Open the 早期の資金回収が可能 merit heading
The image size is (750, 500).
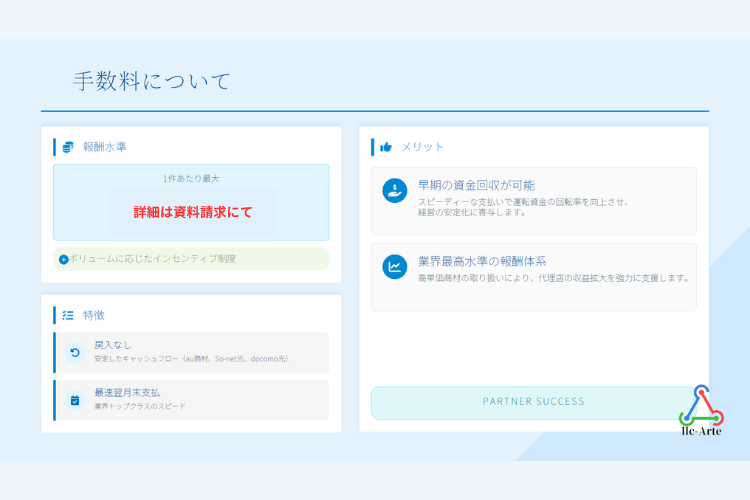coord(476,185)
